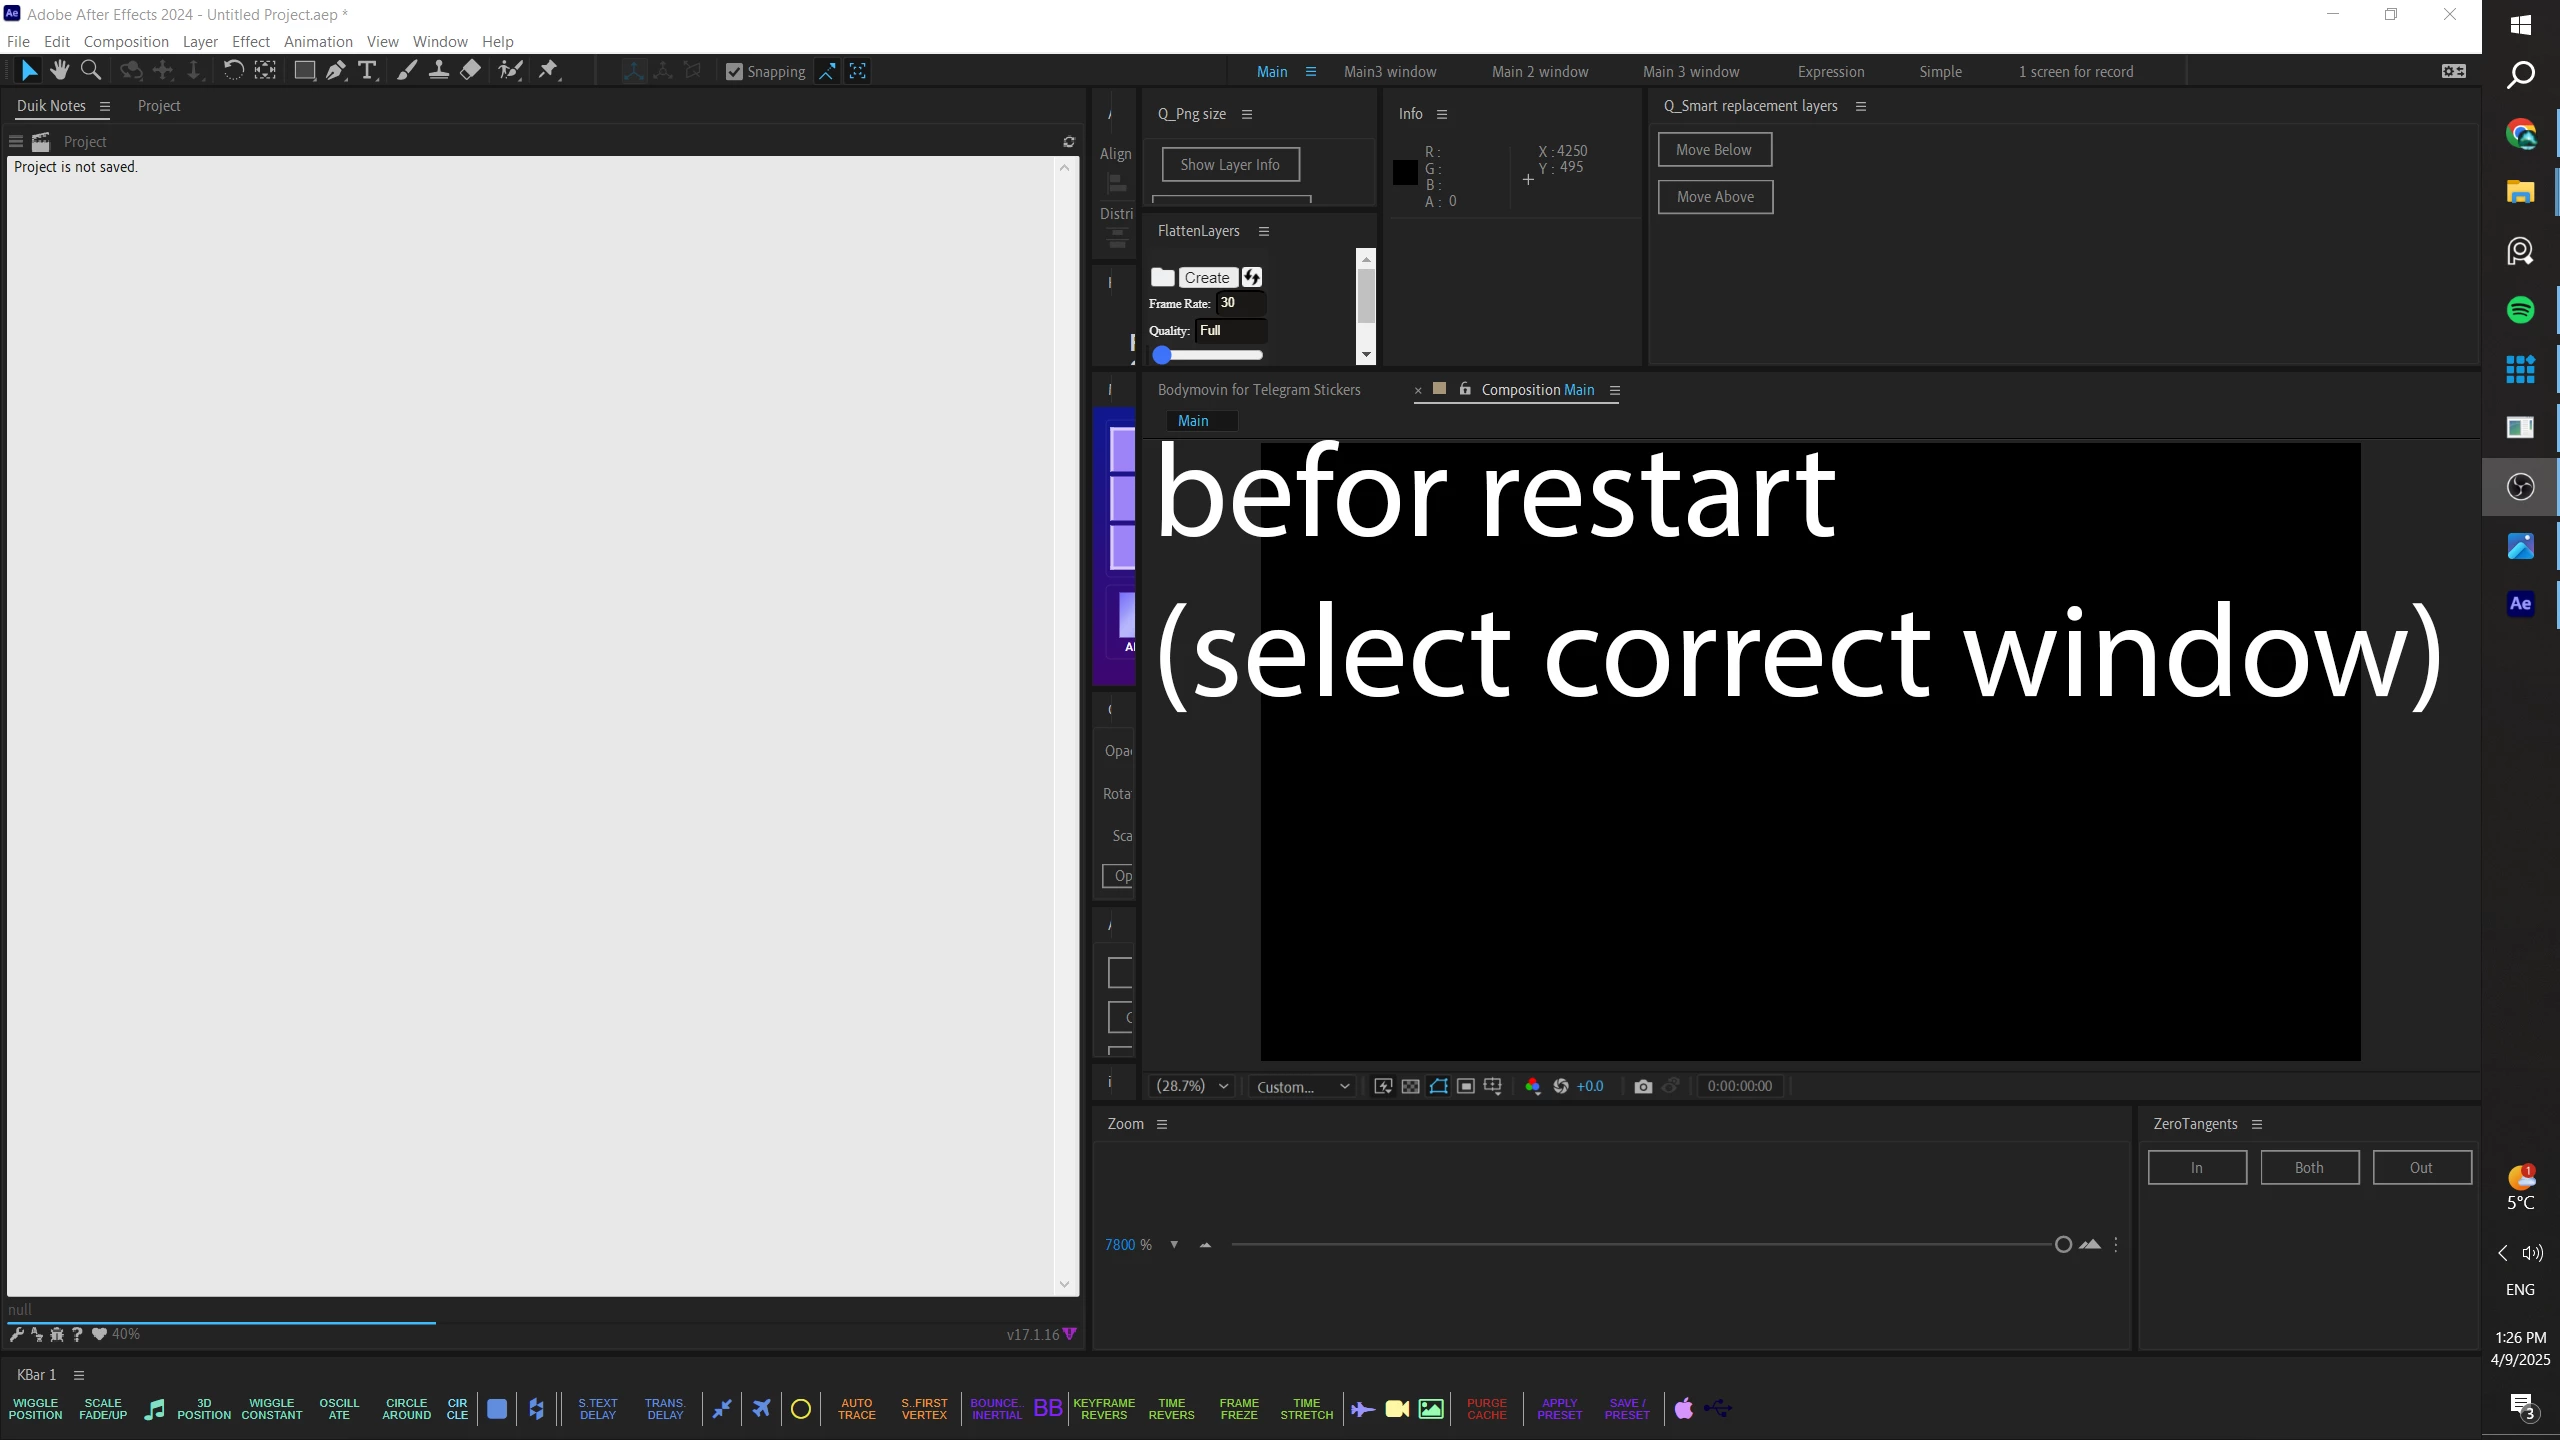This screenshot has width=2560, height=1440.
Task: Select the Pen tool
Action: (x=336, y=70)
